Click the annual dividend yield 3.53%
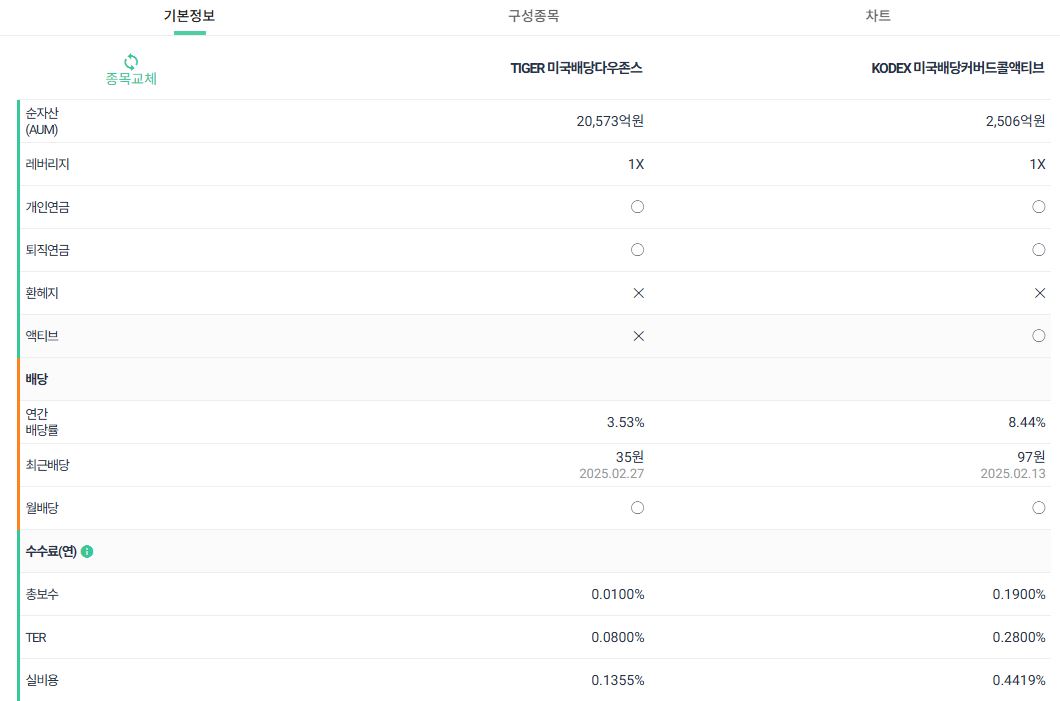This screenshot has height=701, width=1060. (625, 422)
